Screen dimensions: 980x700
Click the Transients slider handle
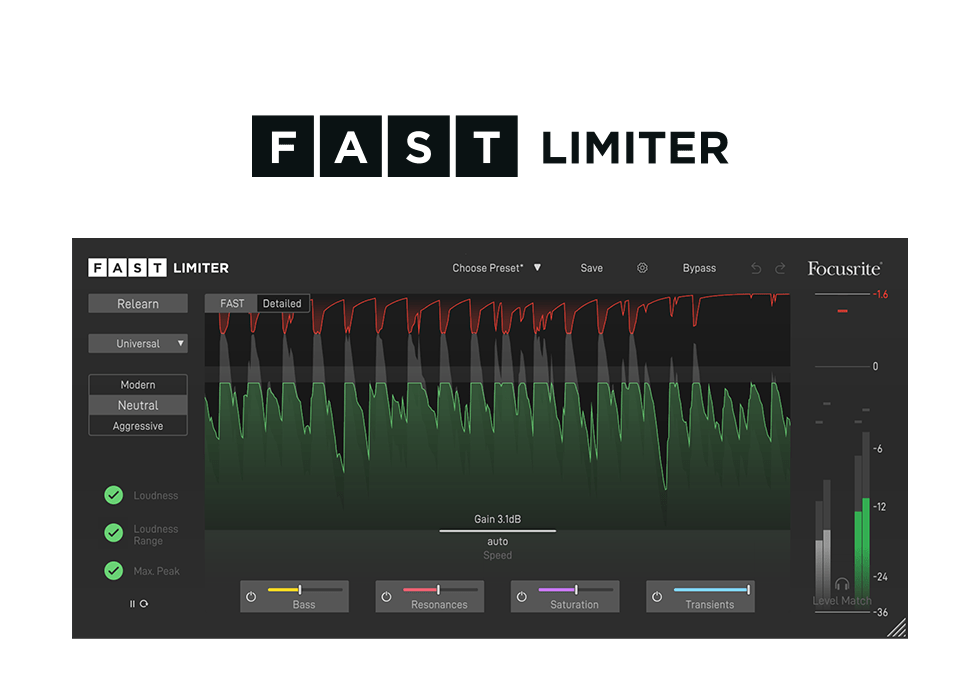pyautogui.click(x=748, y=590)
